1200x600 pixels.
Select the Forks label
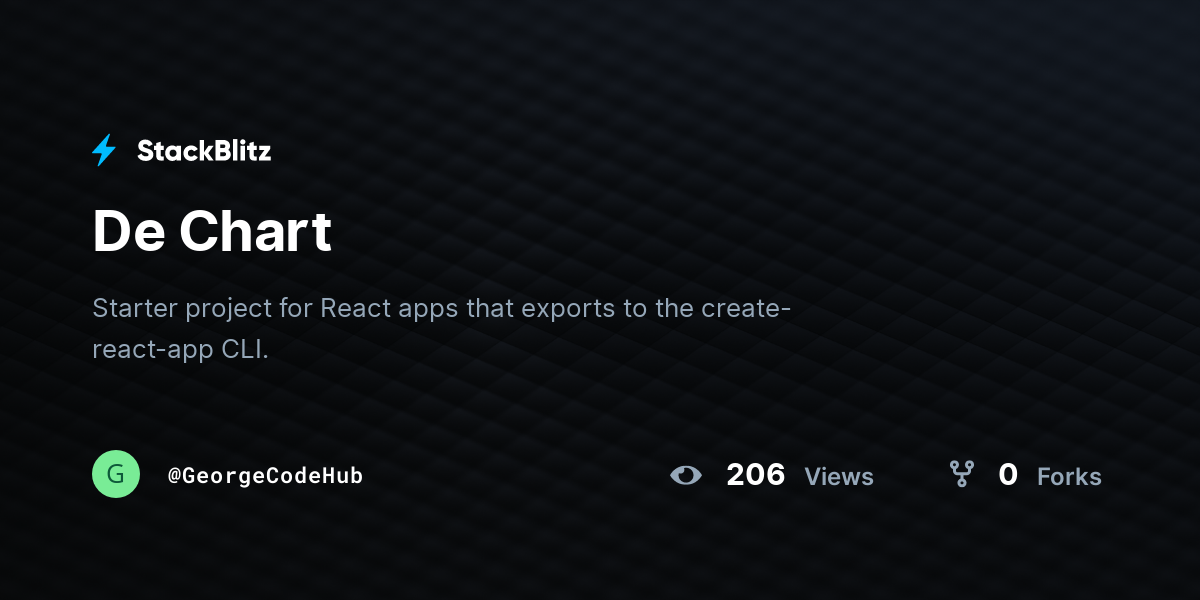click(1069, 477)
